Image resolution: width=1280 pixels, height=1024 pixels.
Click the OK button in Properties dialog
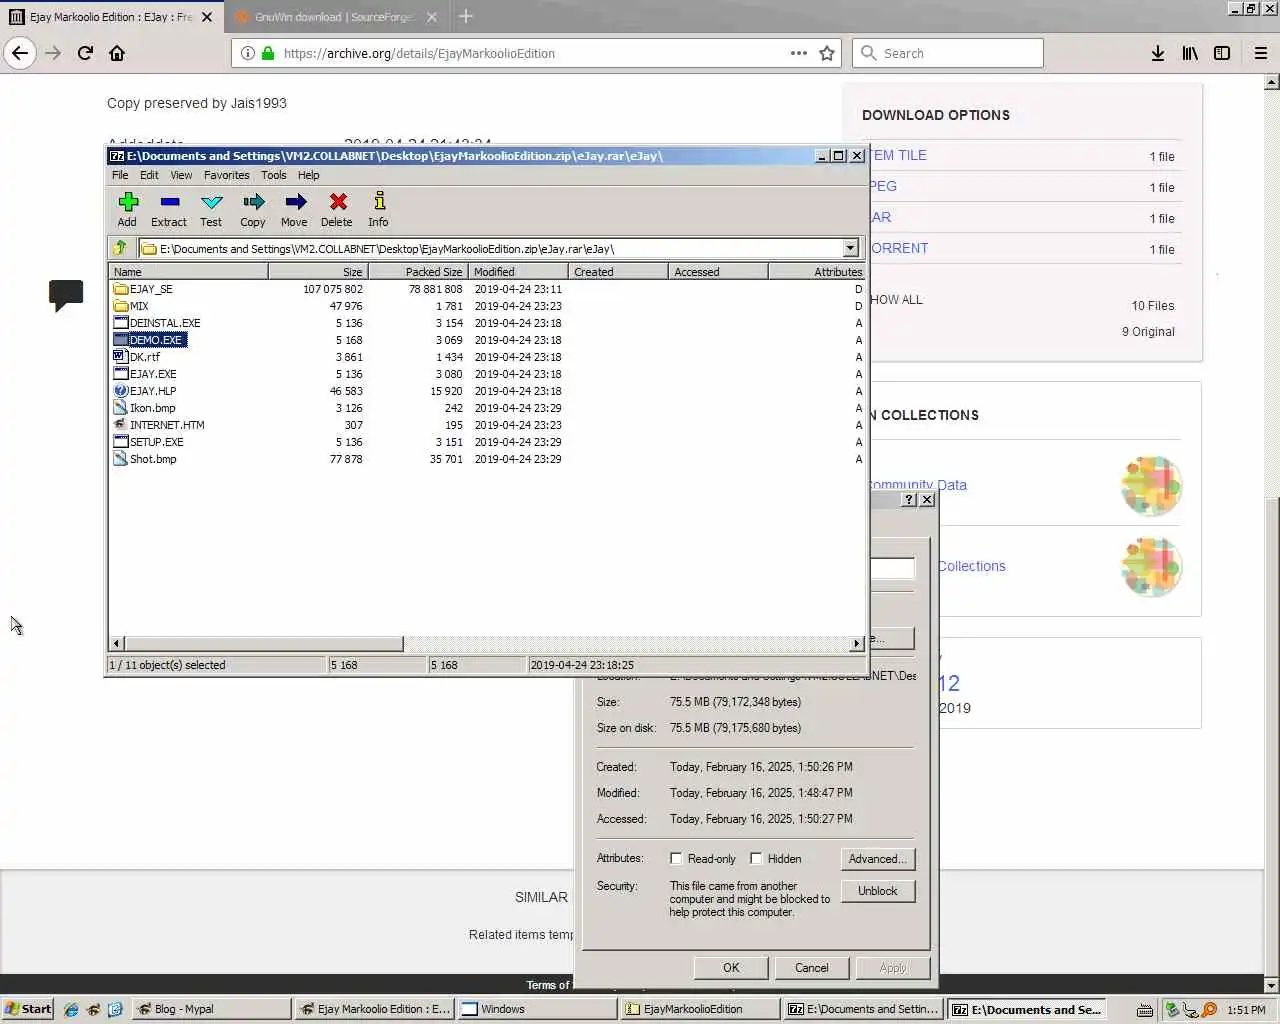point(731,968)
